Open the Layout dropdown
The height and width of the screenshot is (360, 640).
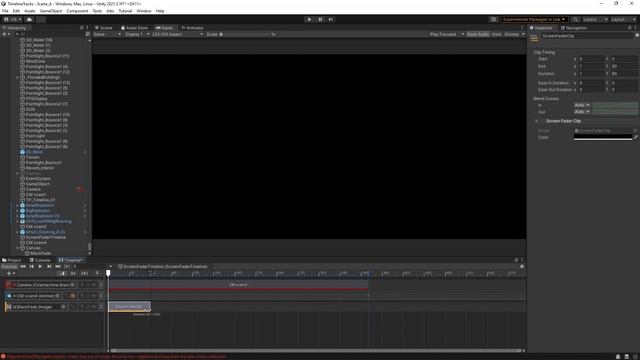coord(624,19)
